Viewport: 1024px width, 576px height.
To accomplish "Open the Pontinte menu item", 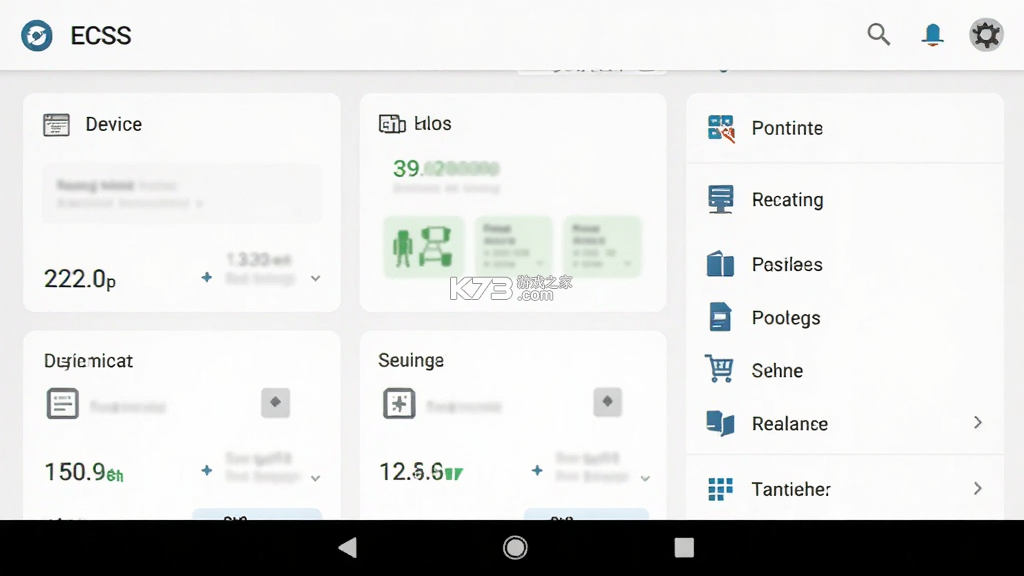I will click(x=844, y=128).
